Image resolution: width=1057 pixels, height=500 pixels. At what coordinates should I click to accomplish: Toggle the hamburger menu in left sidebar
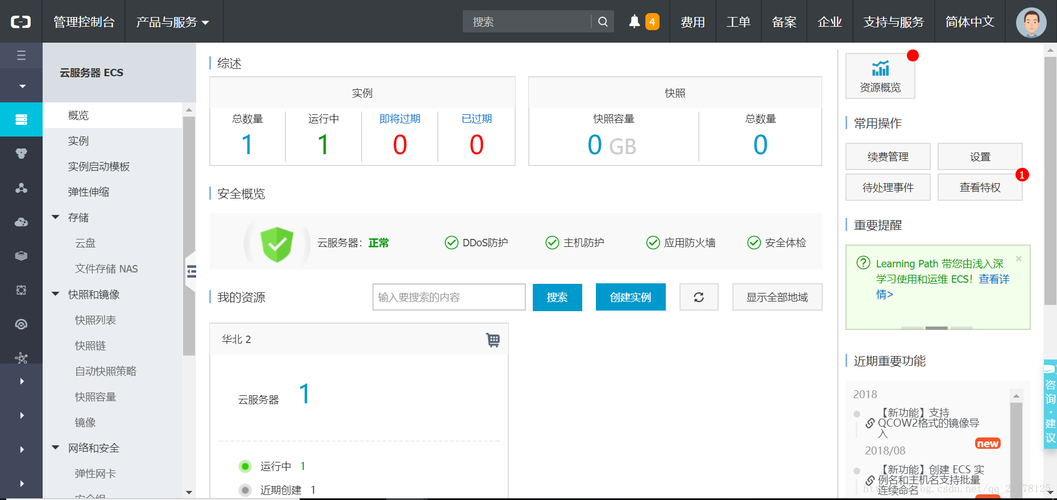point(21,55)
